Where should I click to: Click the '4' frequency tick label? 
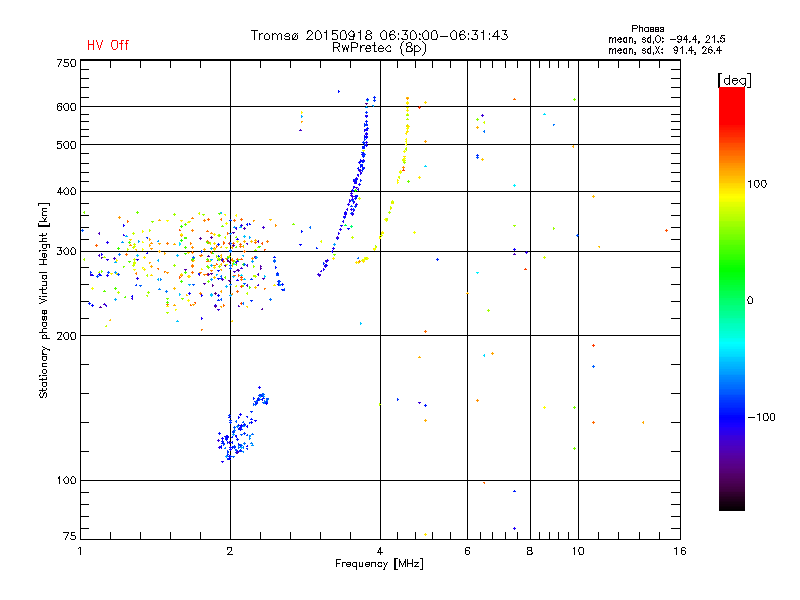[x=380, y=551]
